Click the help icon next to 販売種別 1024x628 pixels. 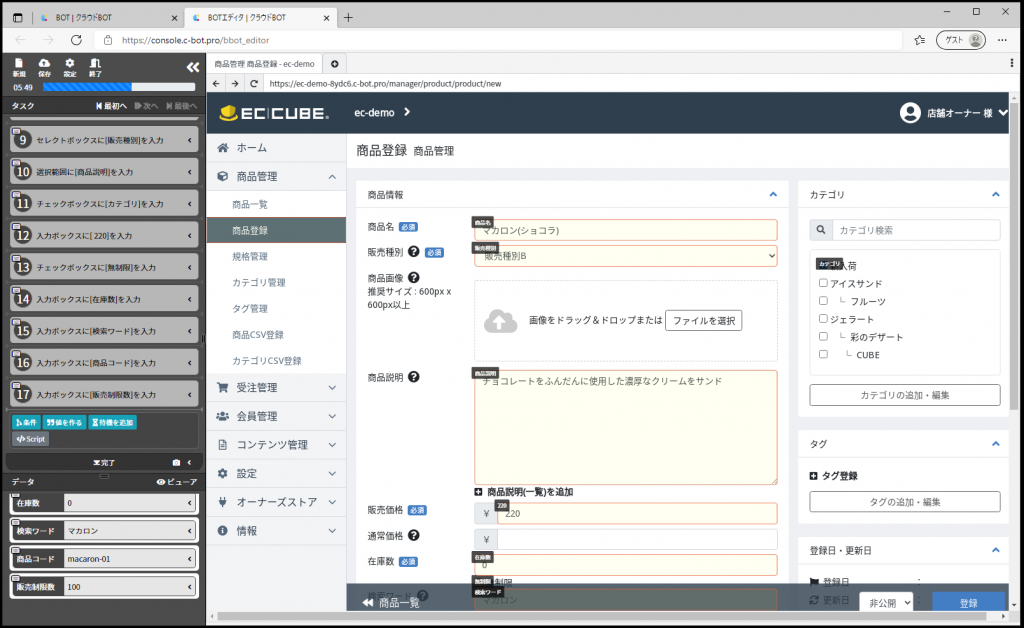413,251
